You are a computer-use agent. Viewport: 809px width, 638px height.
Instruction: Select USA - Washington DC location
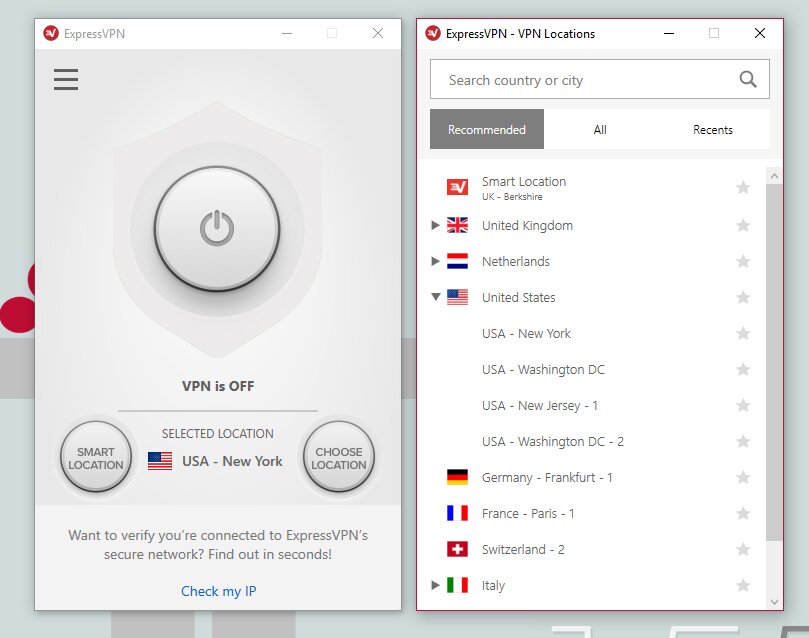[591, 369]
